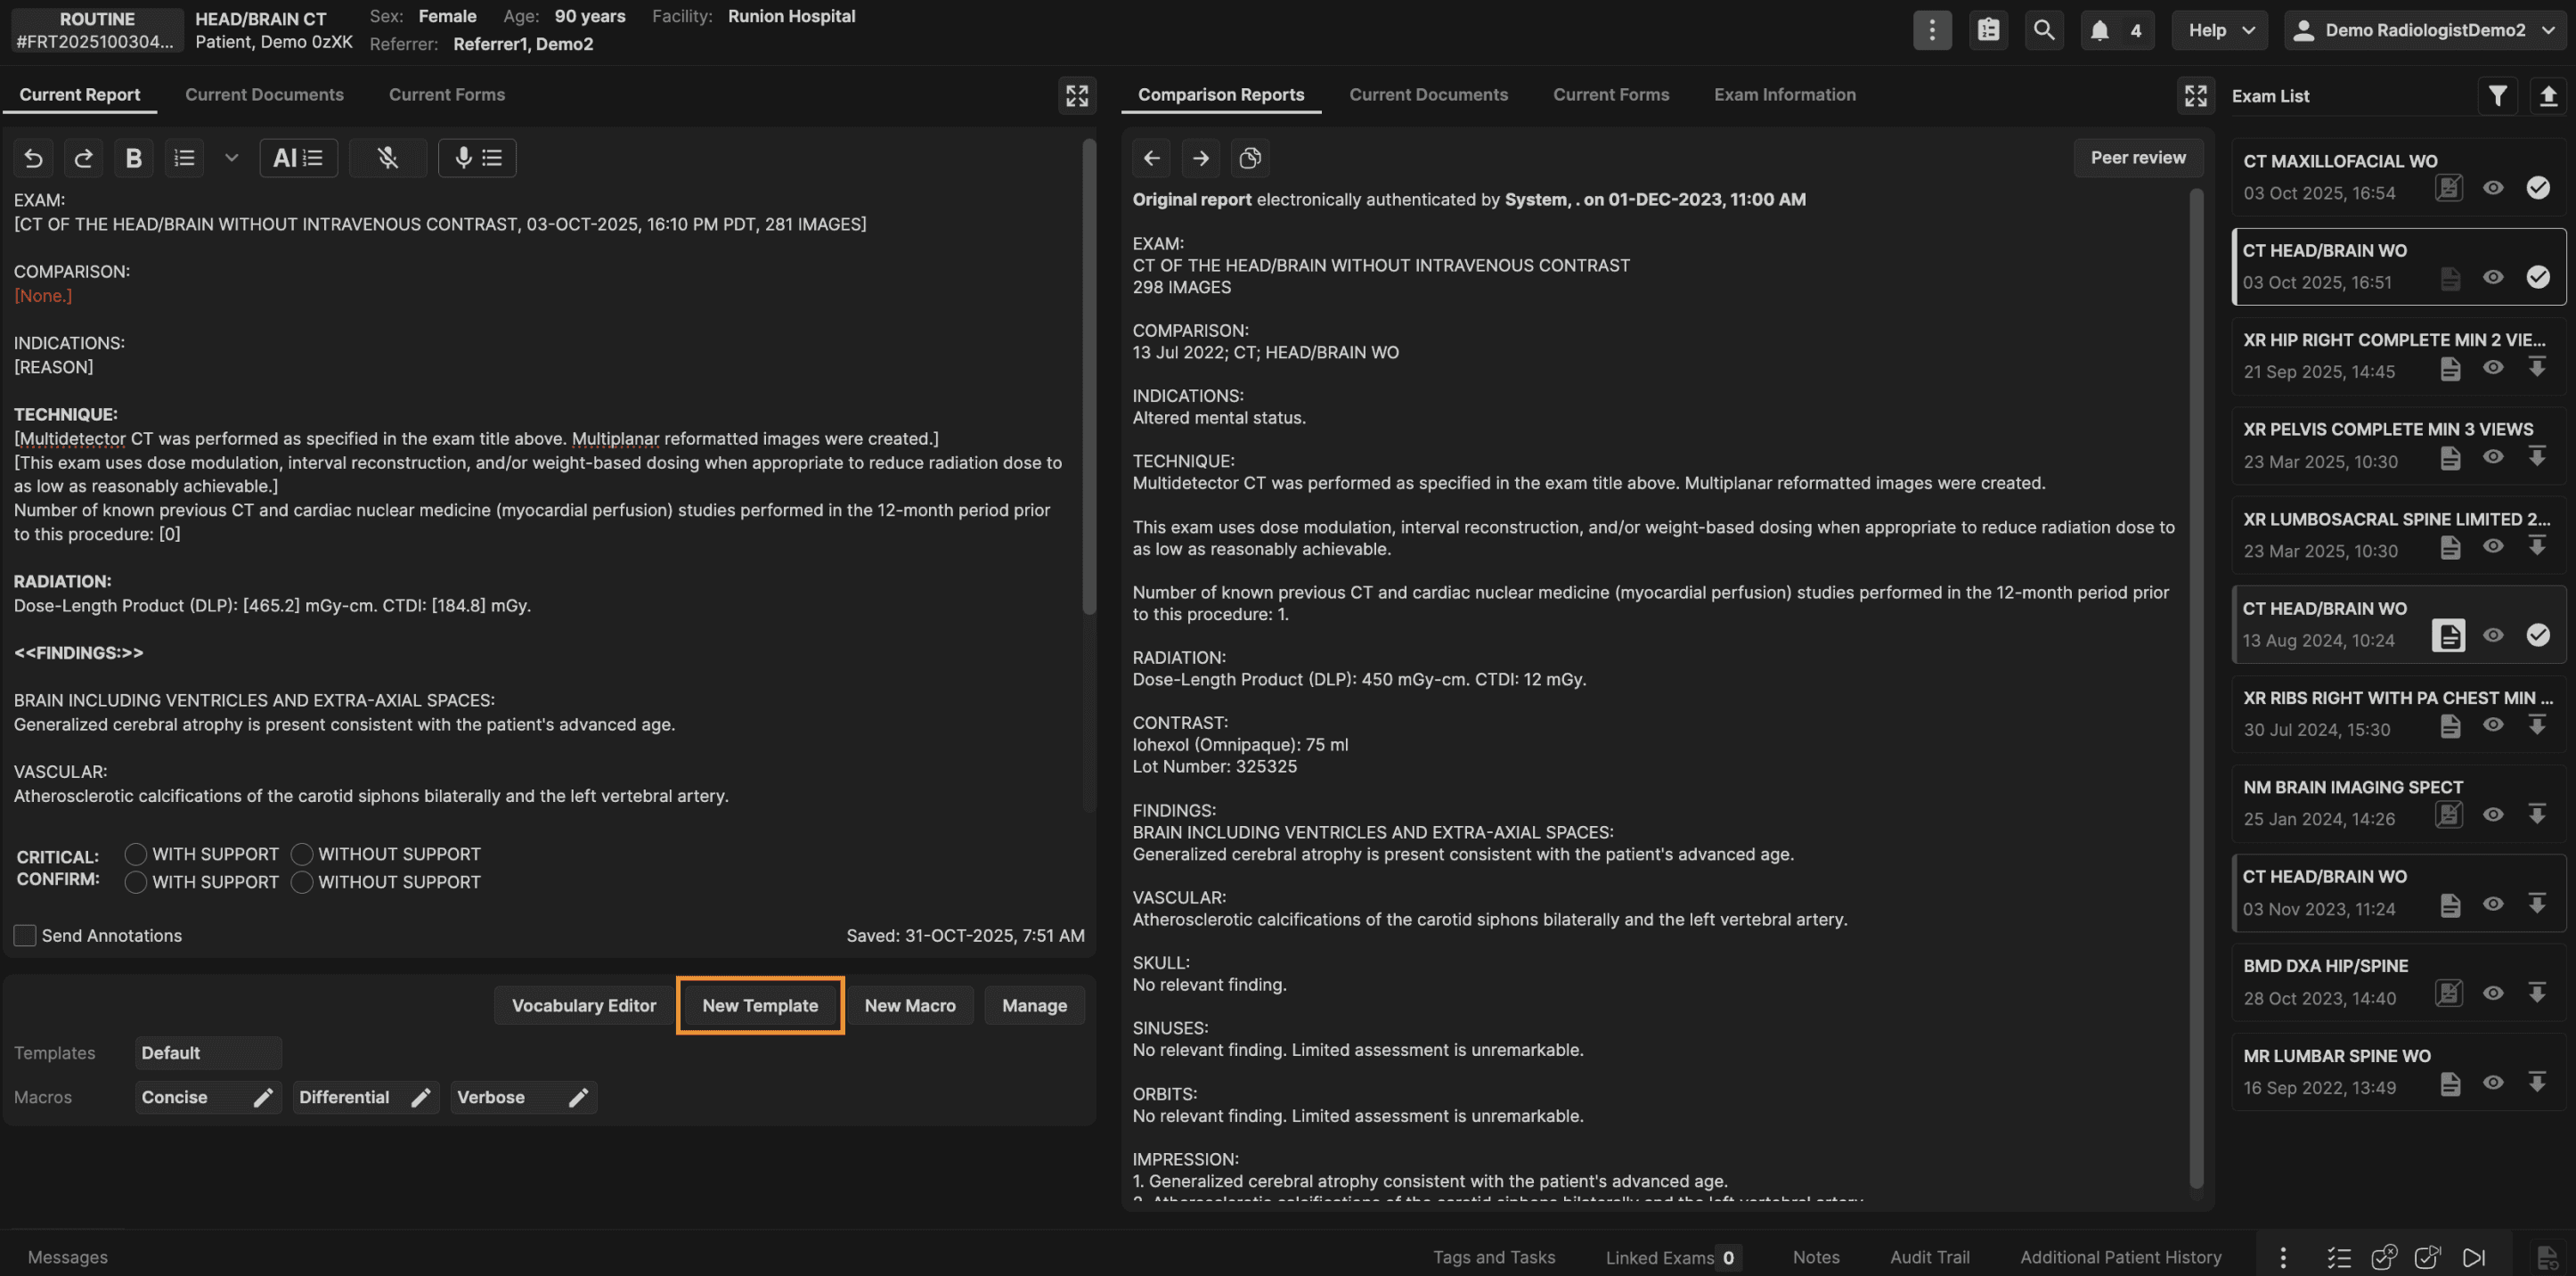Viewport: 2576px width, 1276px height.
Task: Click the Peer review button
Action: 2137,158
